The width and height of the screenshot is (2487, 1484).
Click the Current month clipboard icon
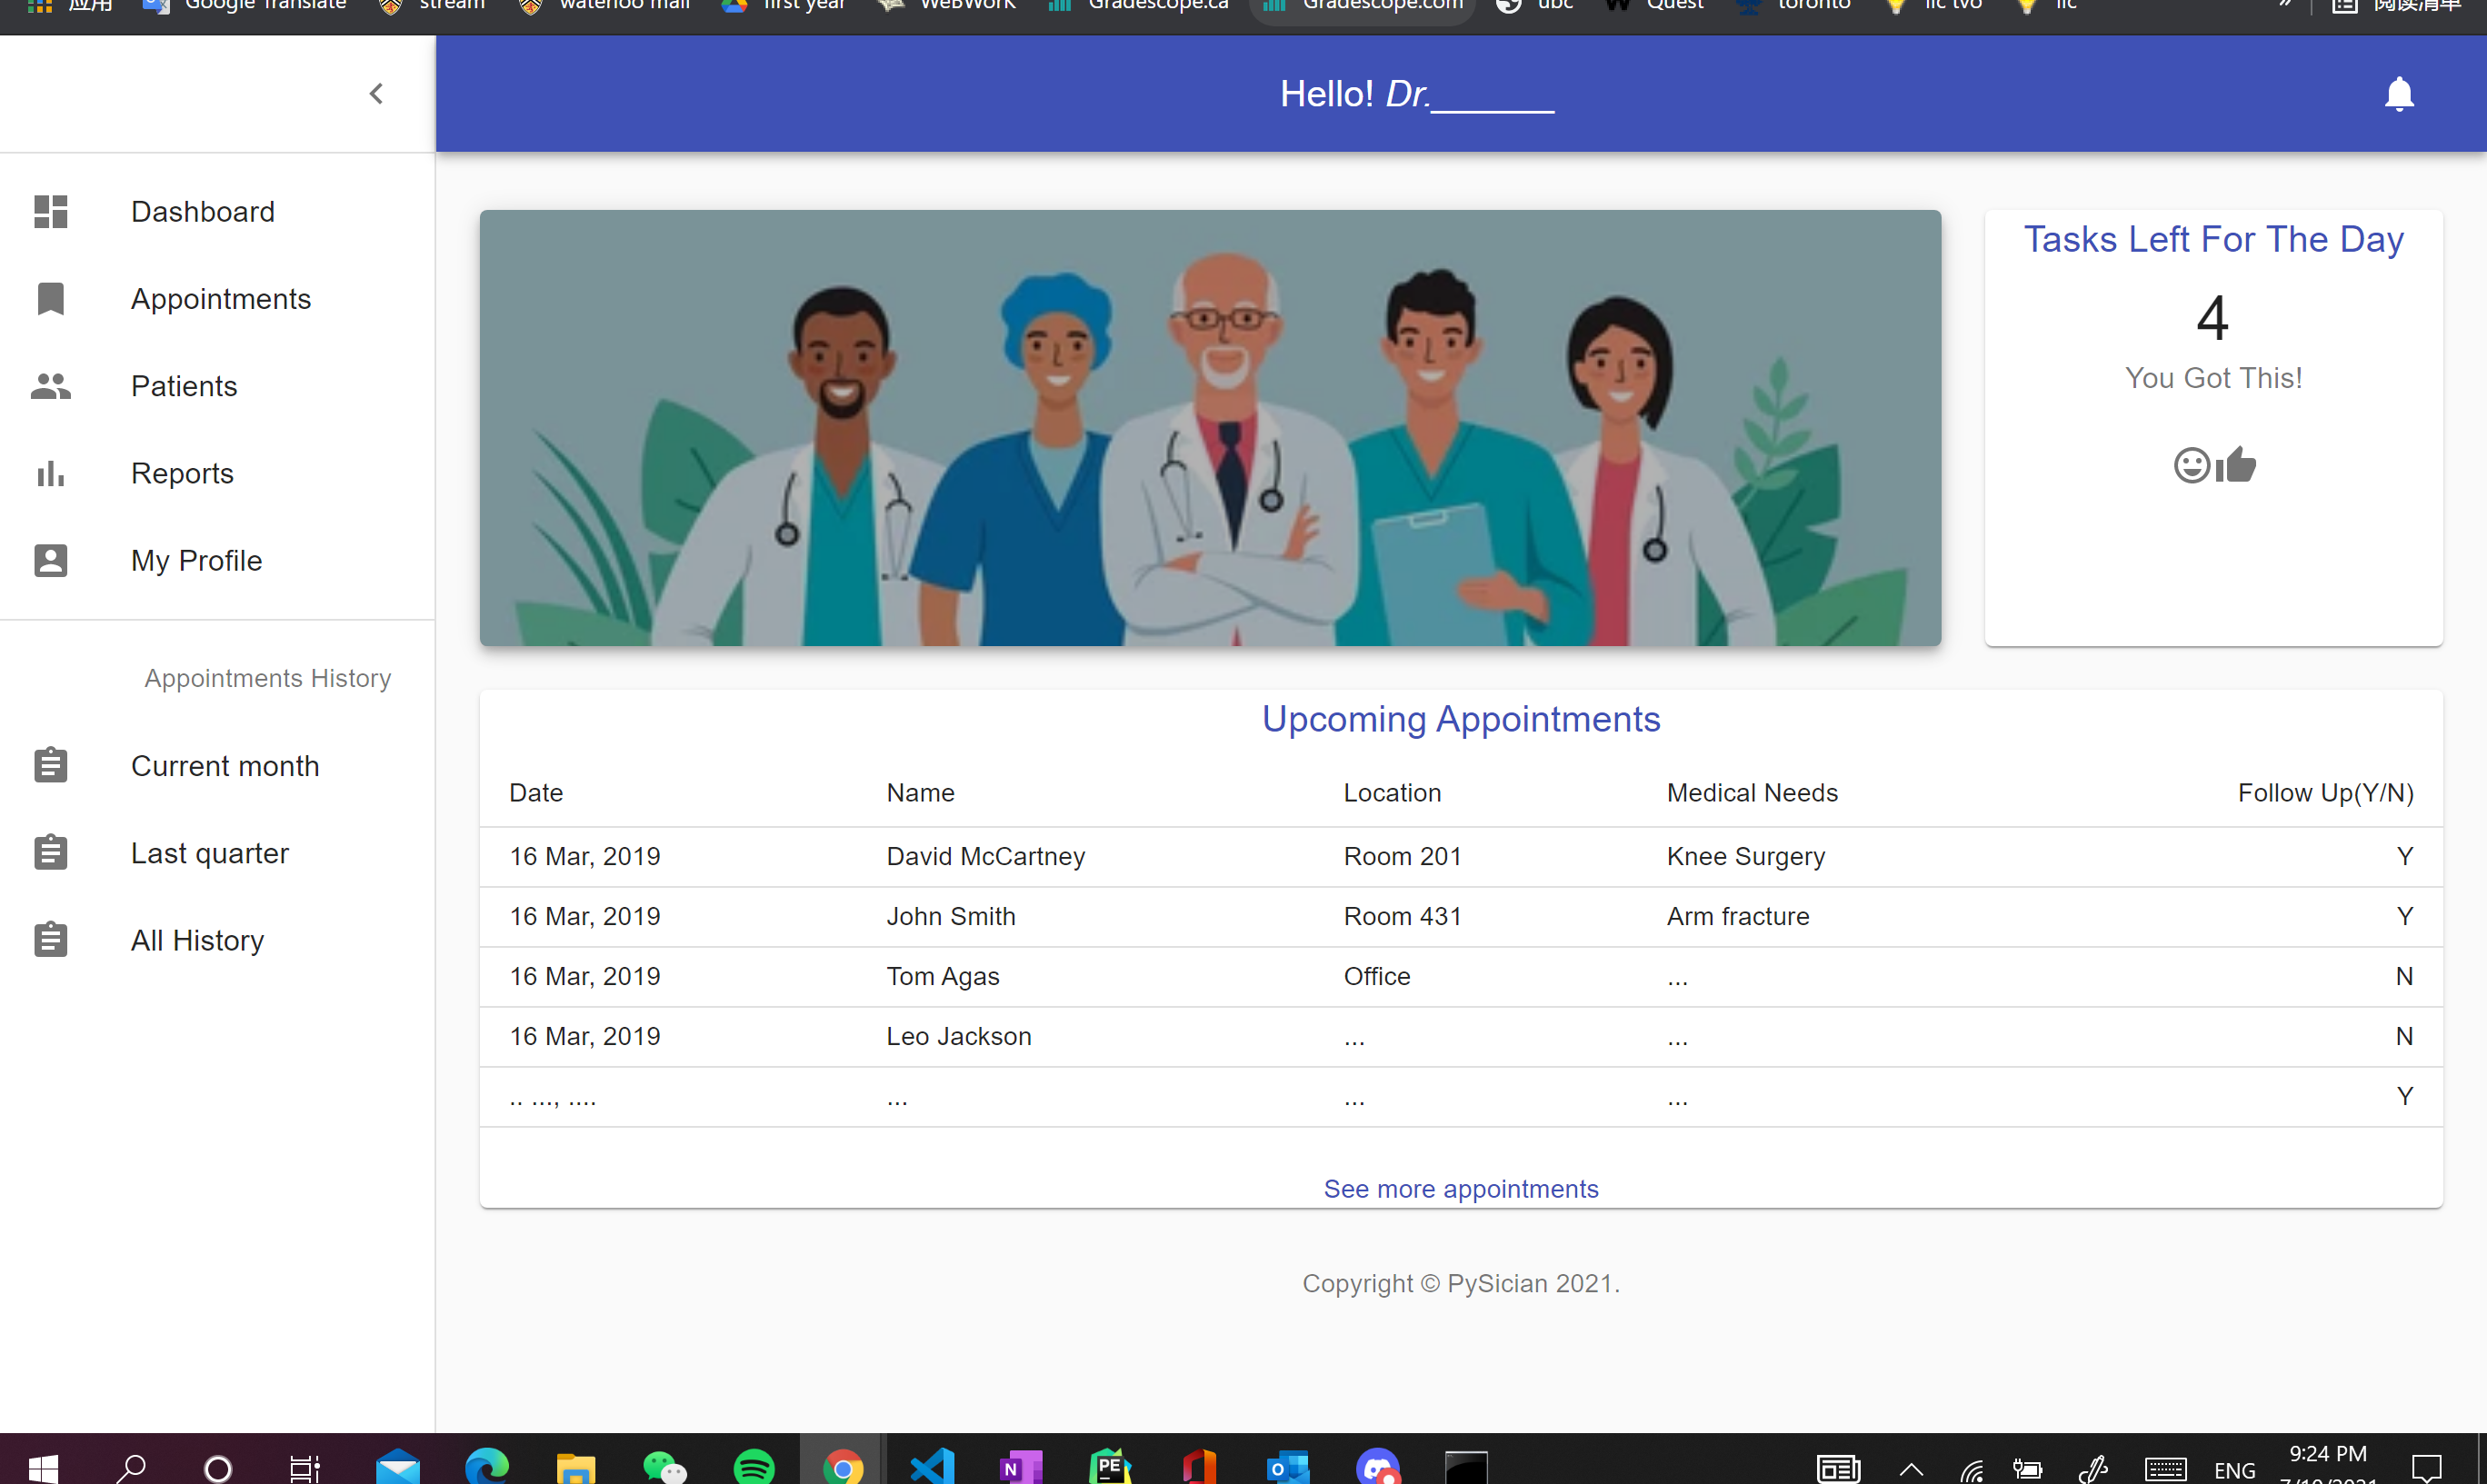(x=50, y=765)
